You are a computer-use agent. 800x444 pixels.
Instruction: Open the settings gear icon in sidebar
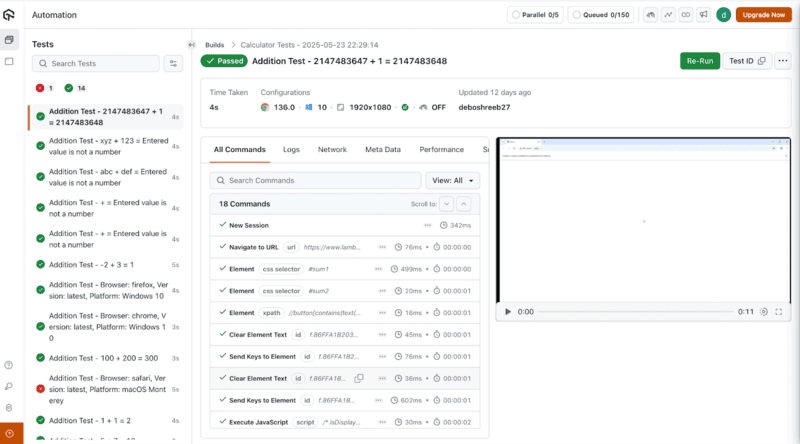pos(9,408)
